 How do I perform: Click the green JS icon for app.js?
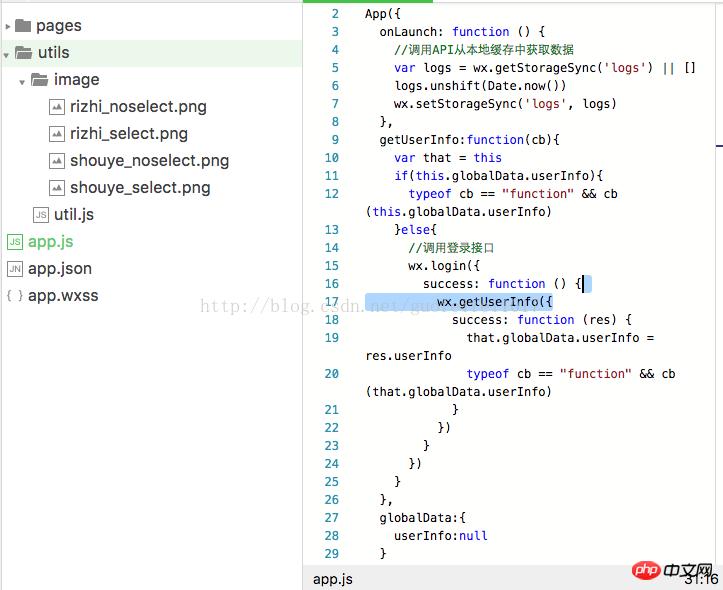pos(15,242)
